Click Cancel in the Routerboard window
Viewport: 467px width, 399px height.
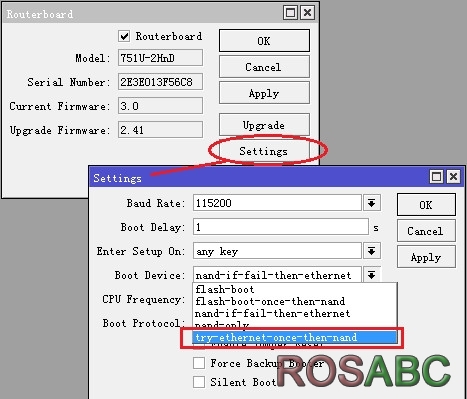pyautogui.click(x=264, y=67)
